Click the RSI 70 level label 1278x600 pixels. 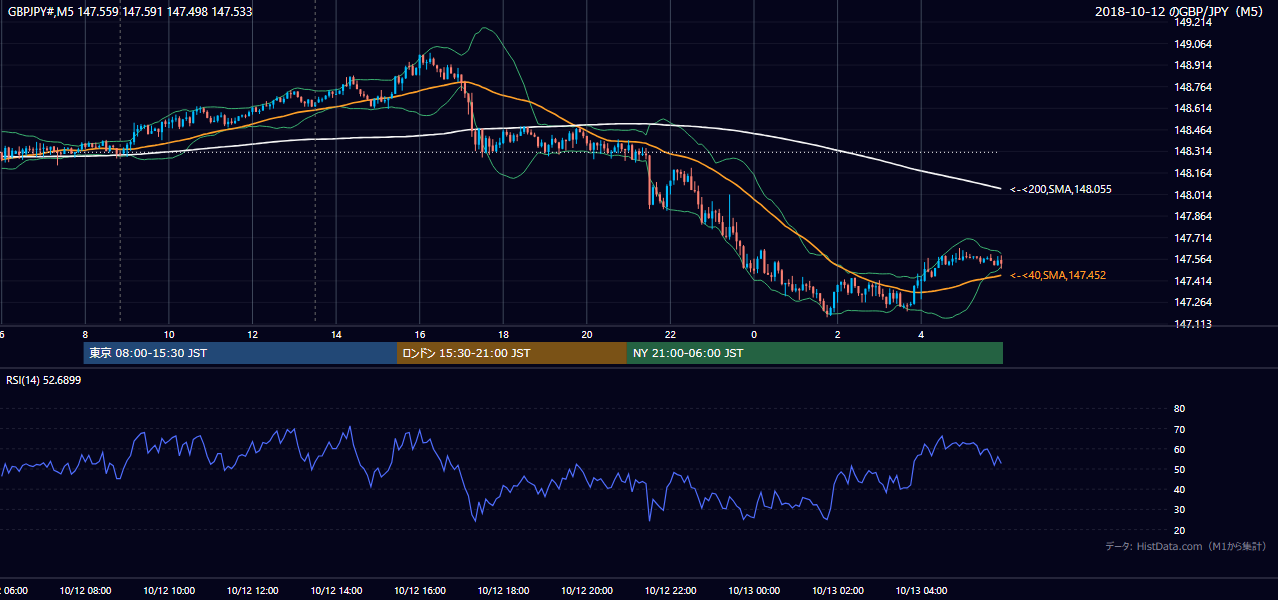tap(1179, 429)
